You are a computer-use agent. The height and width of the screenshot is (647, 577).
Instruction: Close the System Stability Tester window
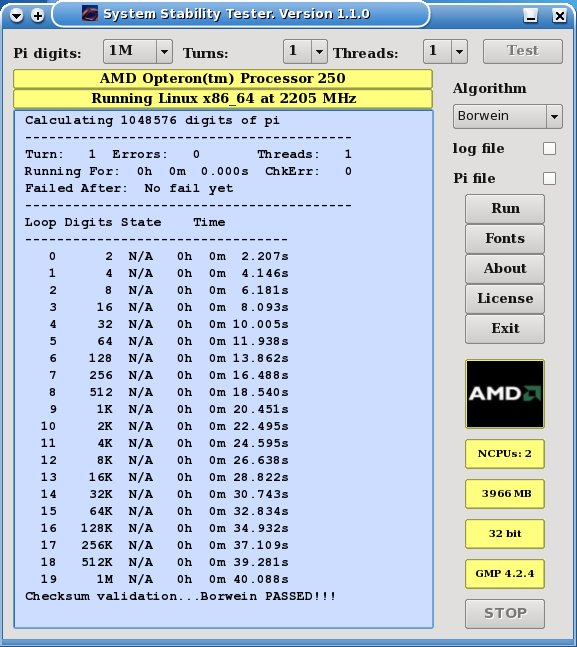coord(559,16)
